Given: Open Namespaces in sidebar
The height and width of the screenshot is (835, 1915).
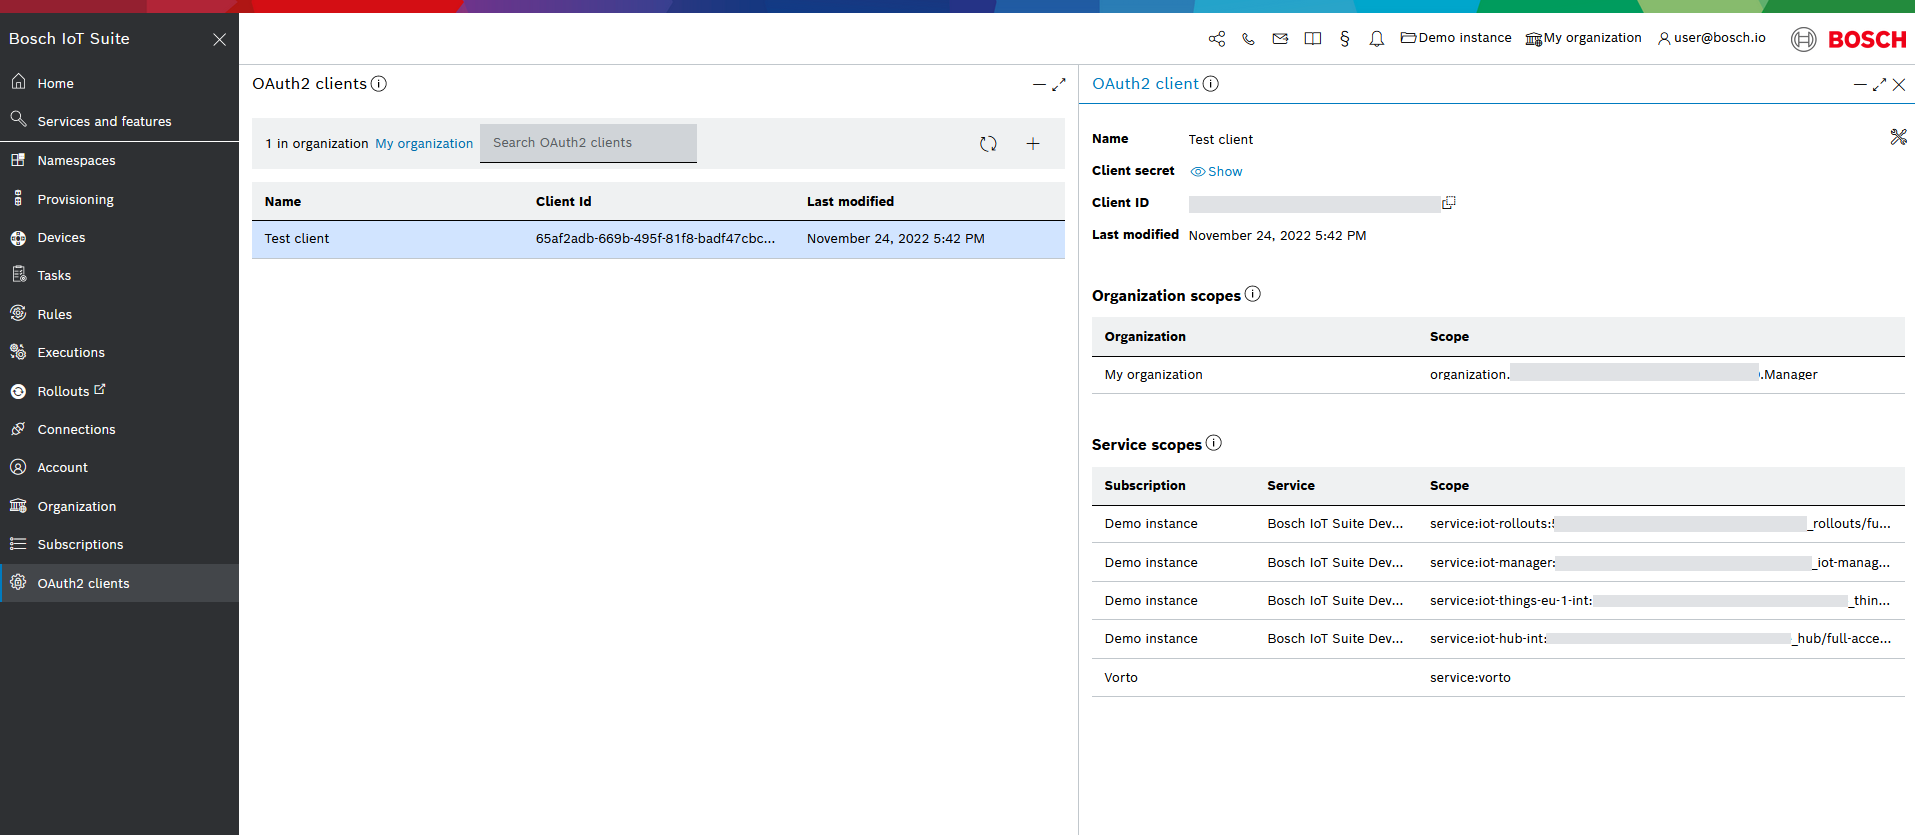Looking at the screenshot, I should pyautogui.click(x=119, y=160).
